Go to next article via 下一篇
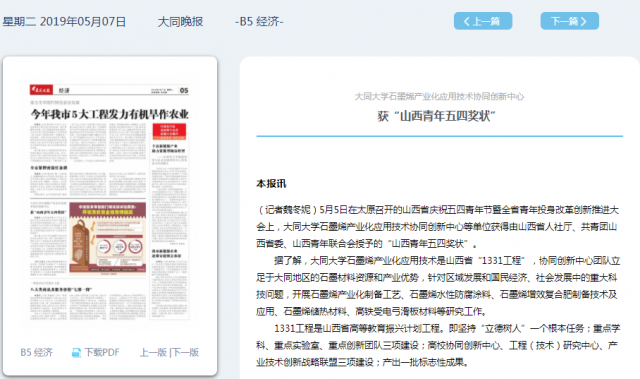 (569, 21)
